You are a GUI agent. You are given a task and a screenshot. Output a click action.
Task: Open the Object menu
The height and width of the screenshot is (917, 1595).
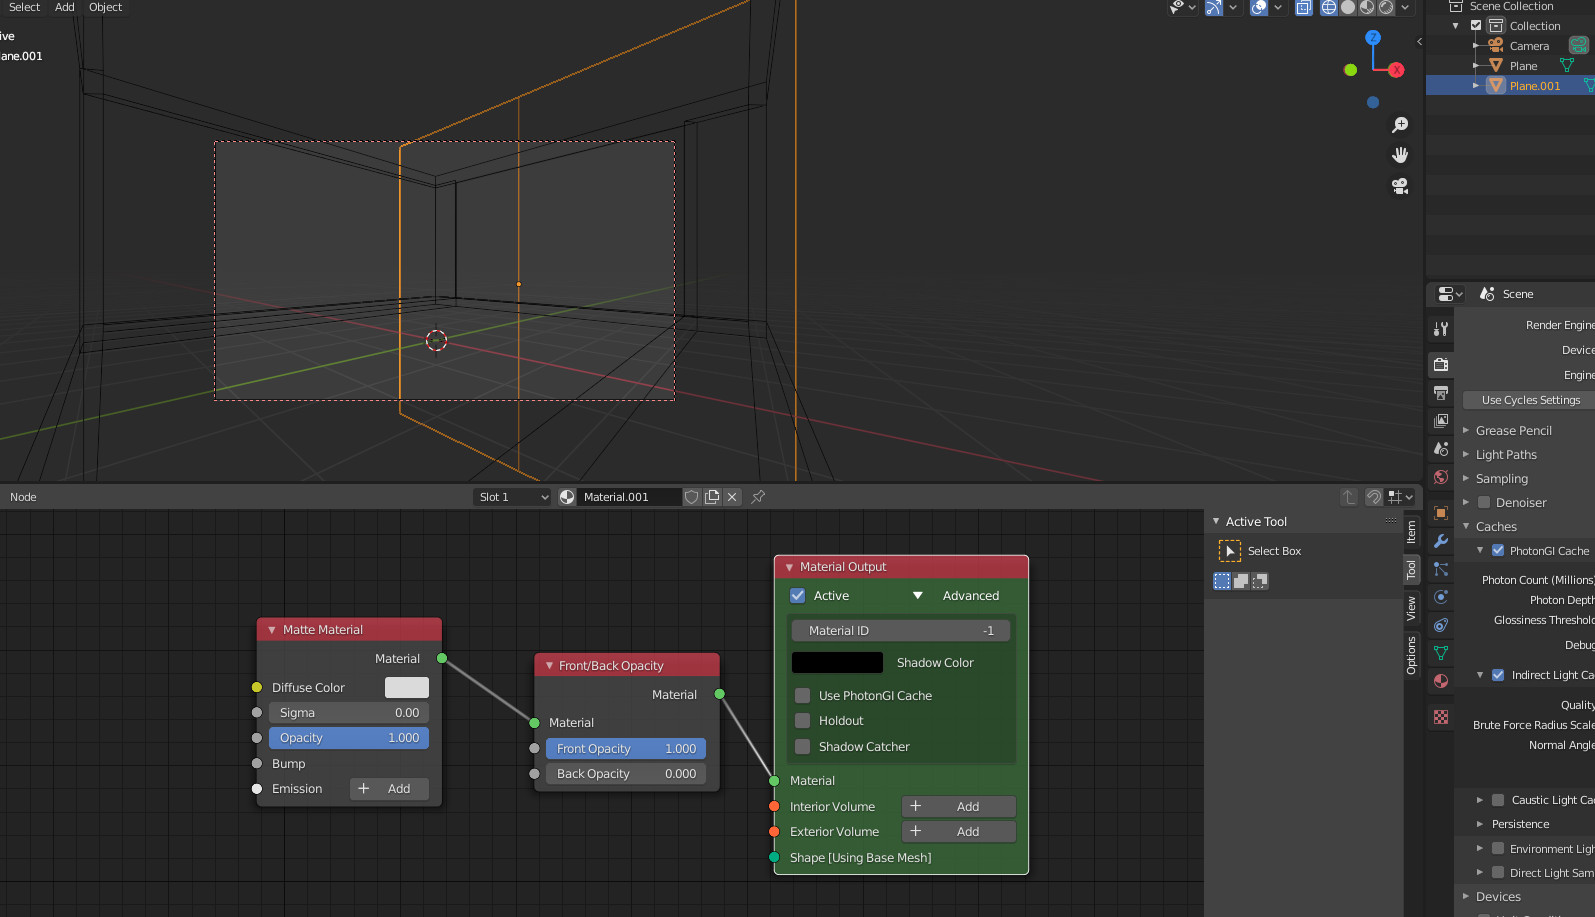(x=105, y=7)
